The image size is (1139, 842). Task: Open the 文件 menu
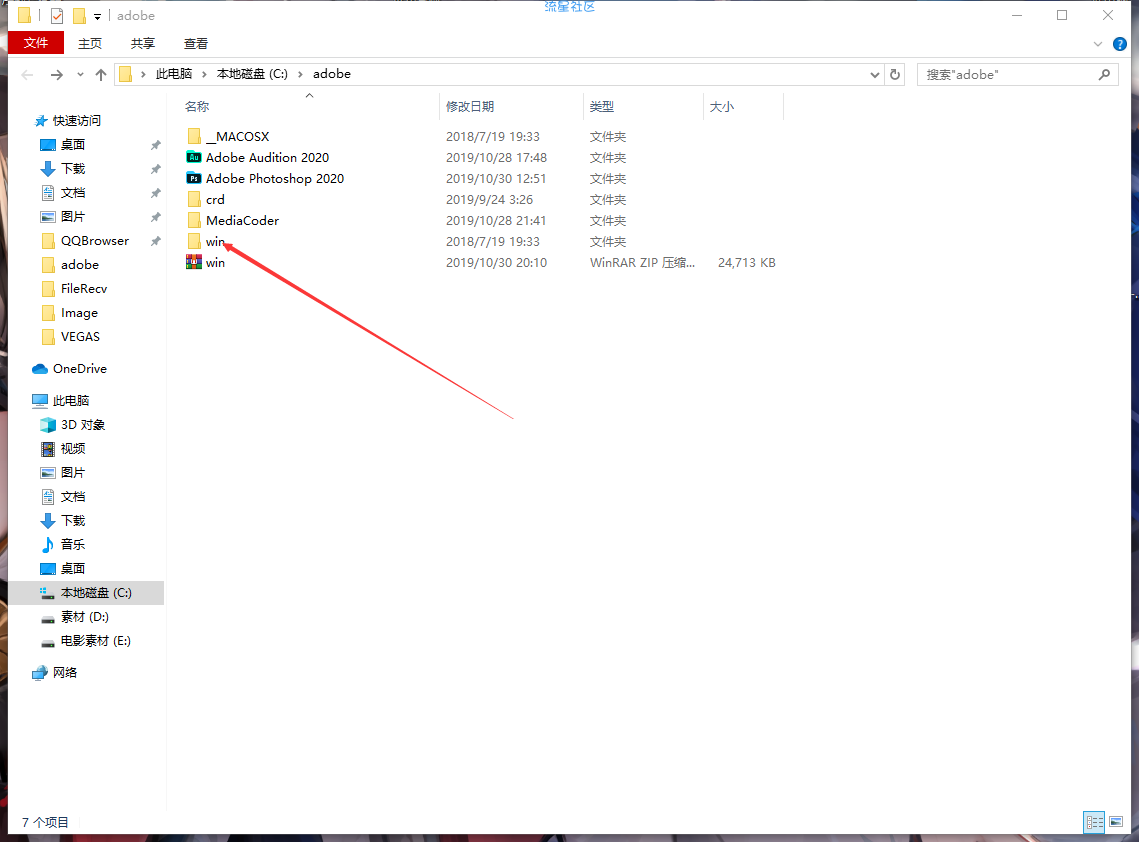(36, 43)
